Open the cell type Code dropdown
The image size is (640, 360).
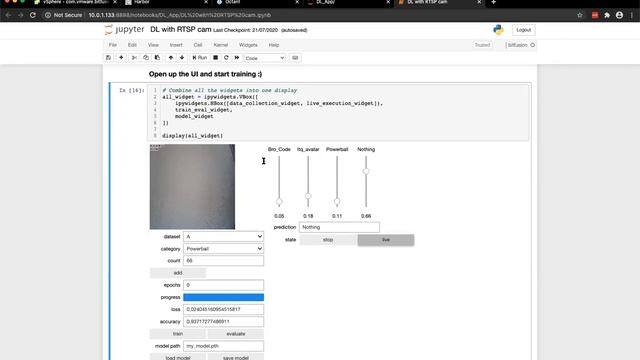tap(265, 58)
